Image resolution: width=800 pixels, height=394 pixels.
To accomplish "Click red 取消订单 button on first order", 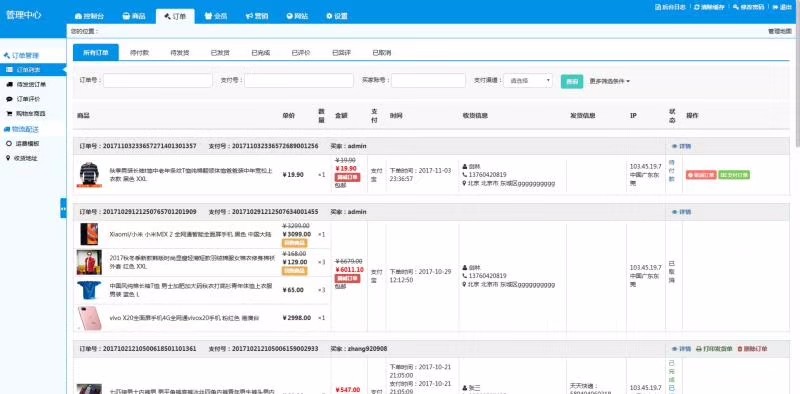I will point(701,175).
